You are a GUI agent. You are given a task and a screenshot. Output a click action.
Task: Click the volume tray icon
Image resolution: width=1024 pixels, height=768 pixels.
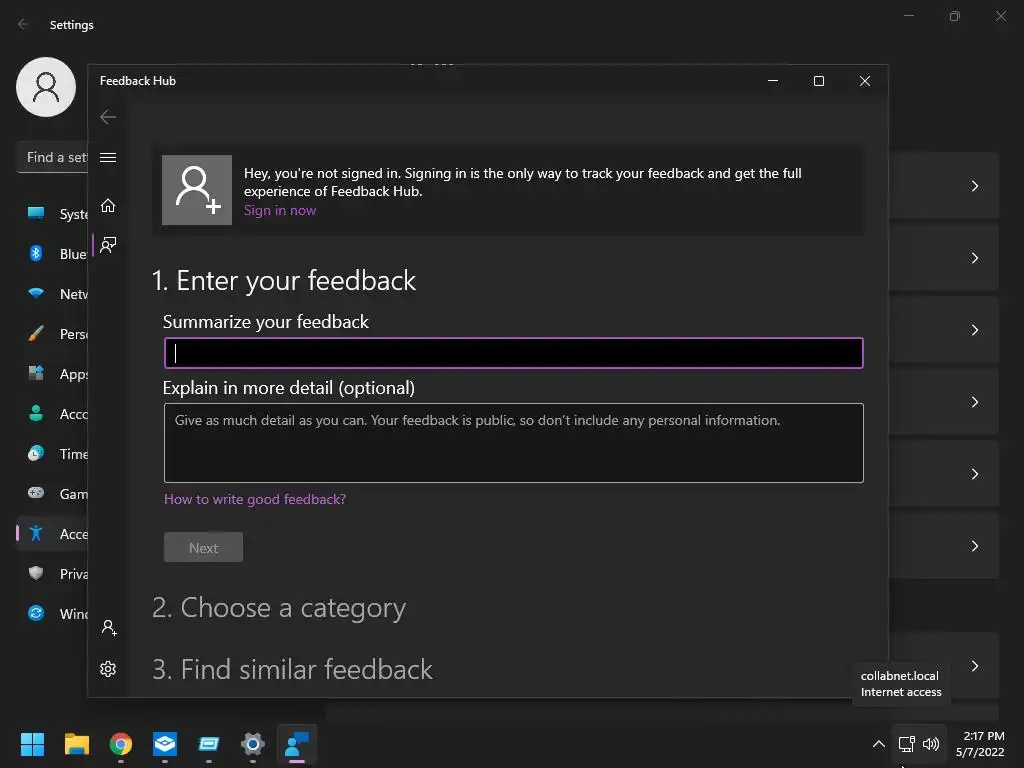[931, 744]
